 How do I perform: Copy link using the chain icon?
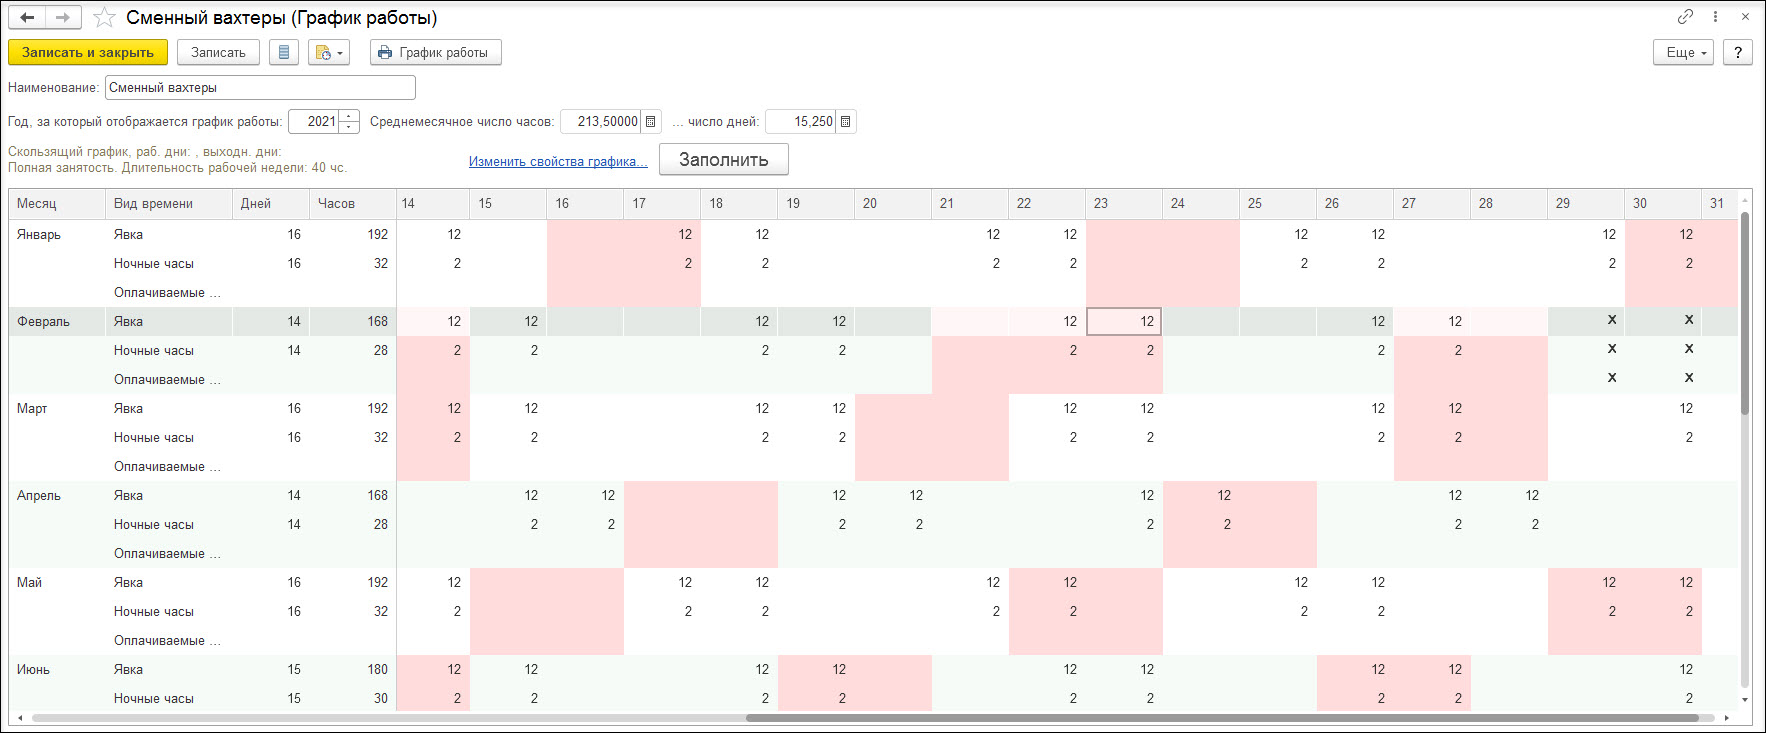click(1685, 17)
